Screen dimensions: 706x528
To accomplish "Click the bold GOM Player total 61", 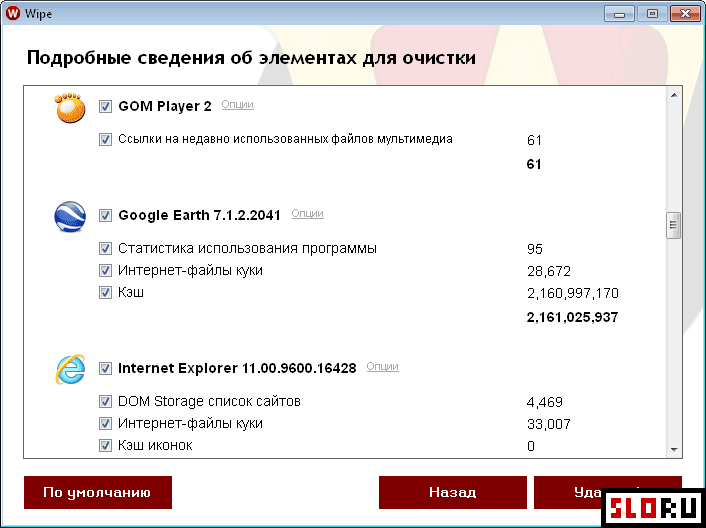I will [x=534, y=164].
